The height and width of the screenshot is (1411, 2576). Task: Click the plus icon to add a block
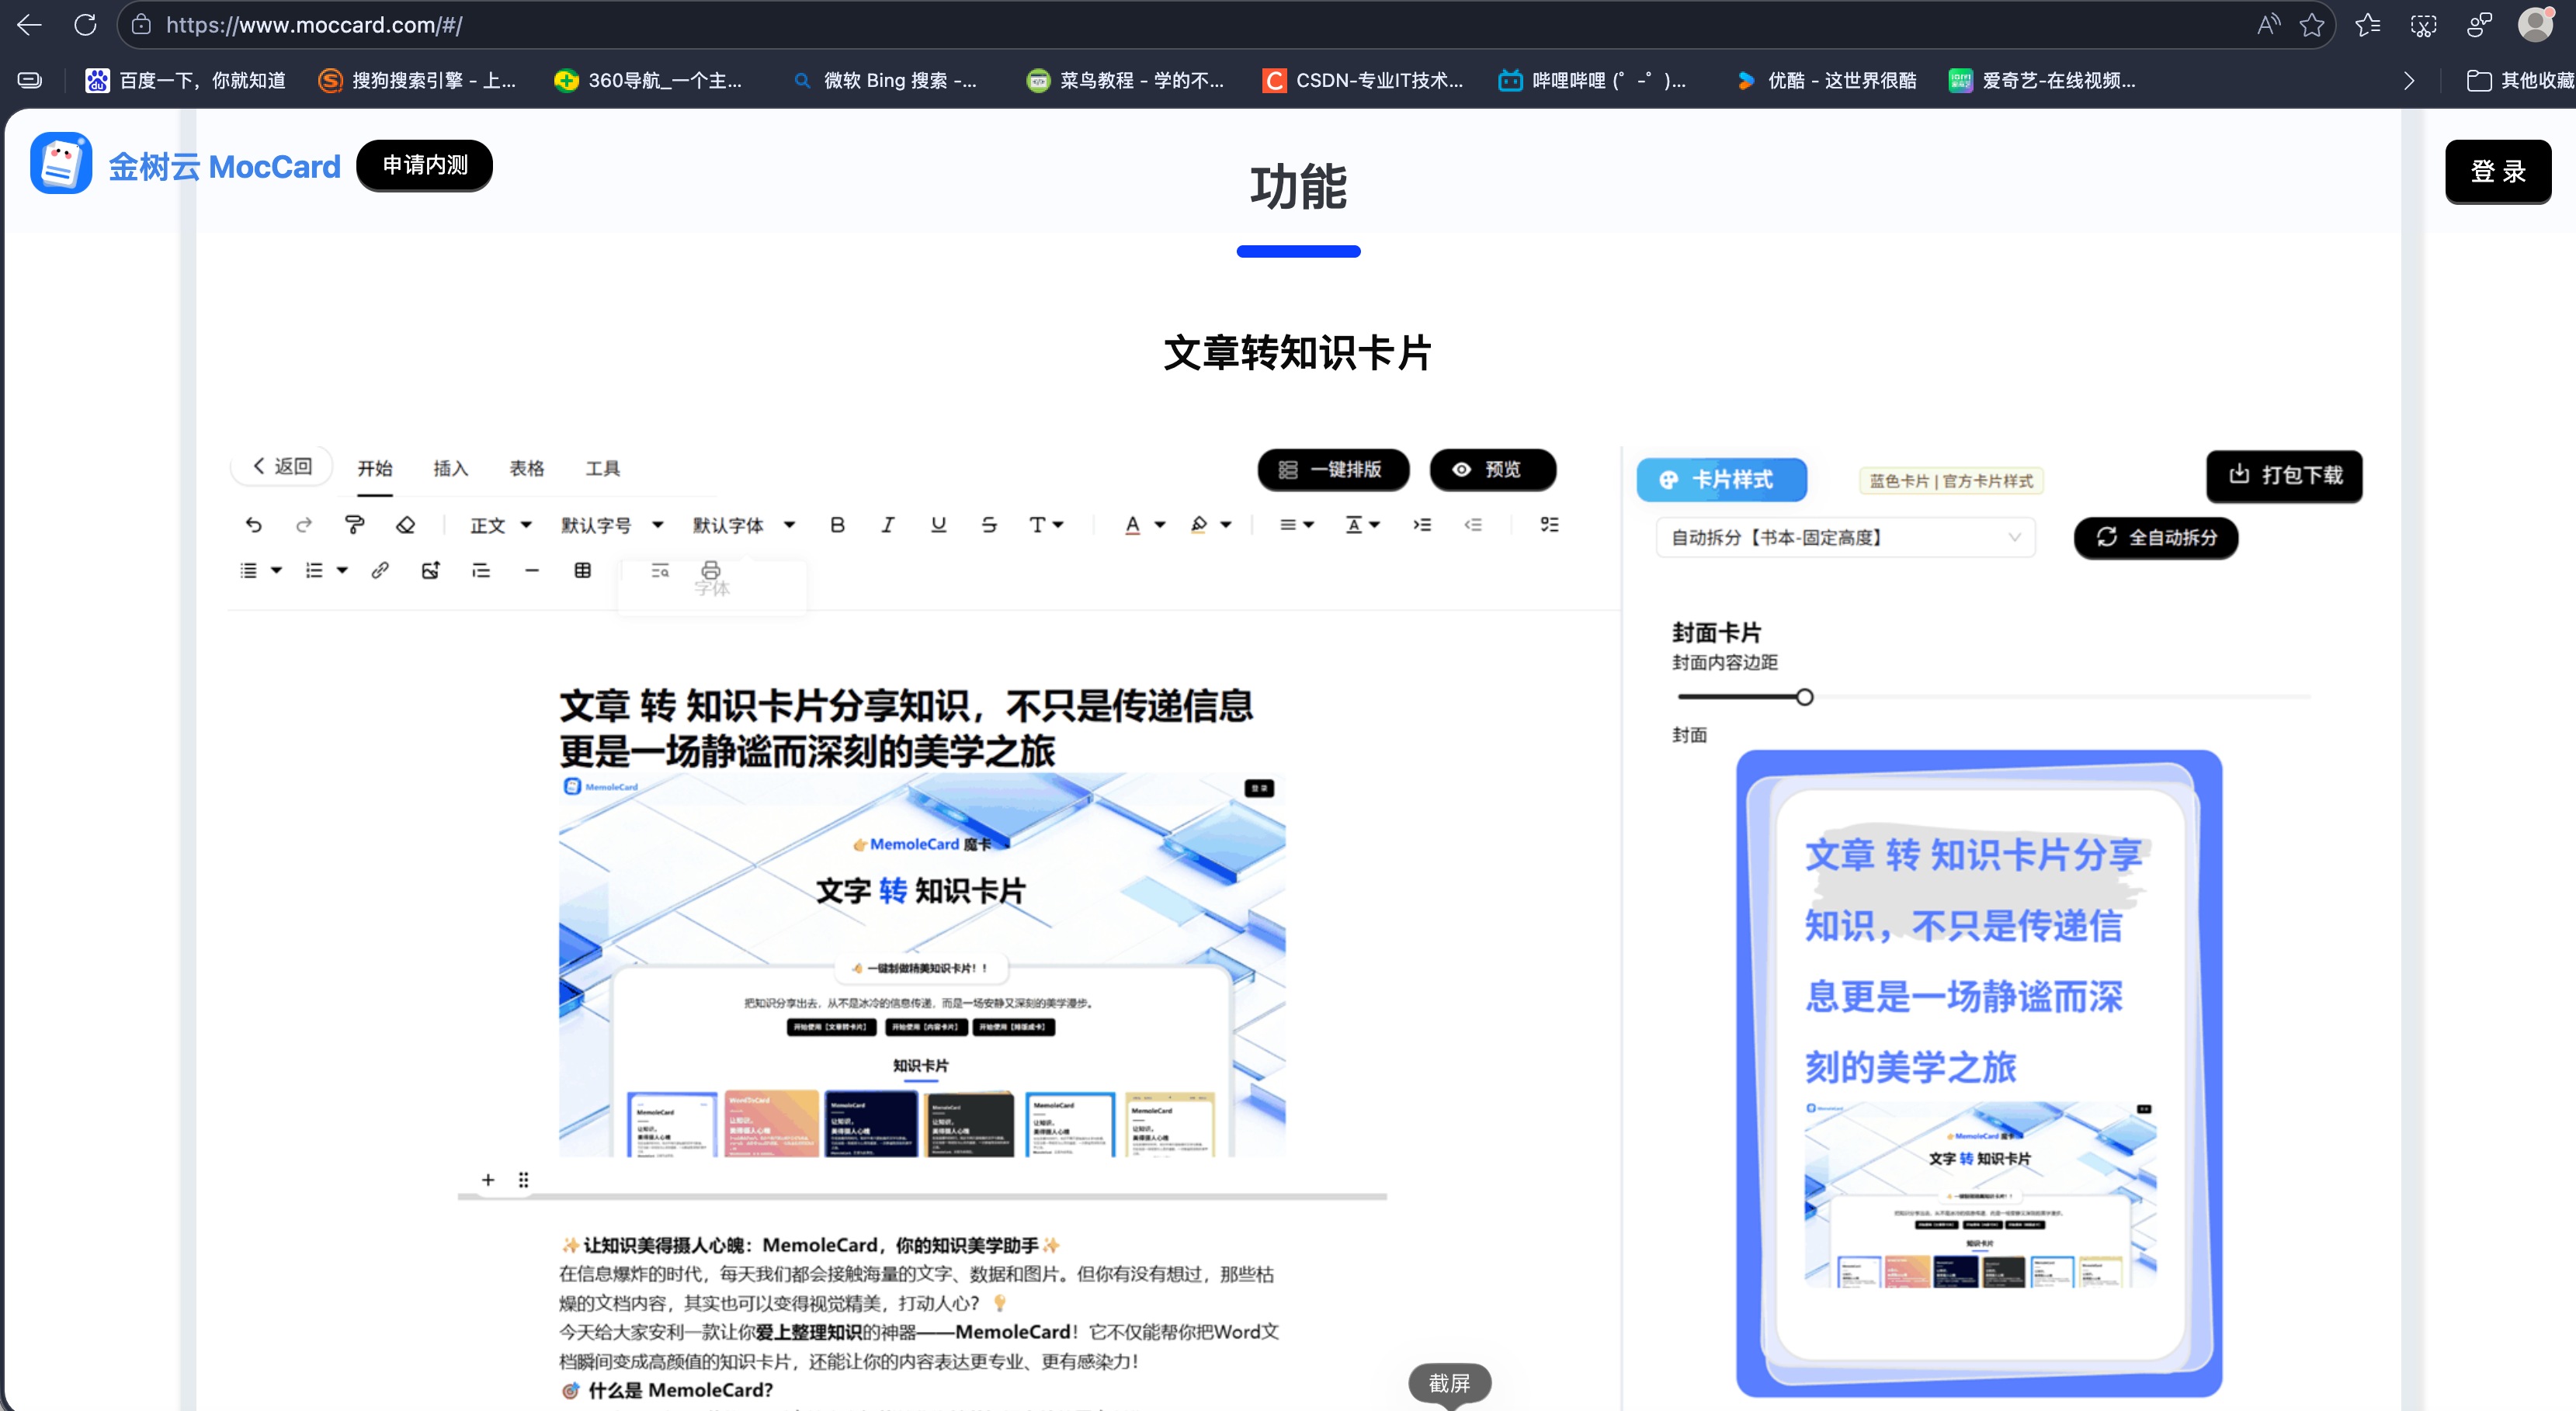coord(488,1180)
